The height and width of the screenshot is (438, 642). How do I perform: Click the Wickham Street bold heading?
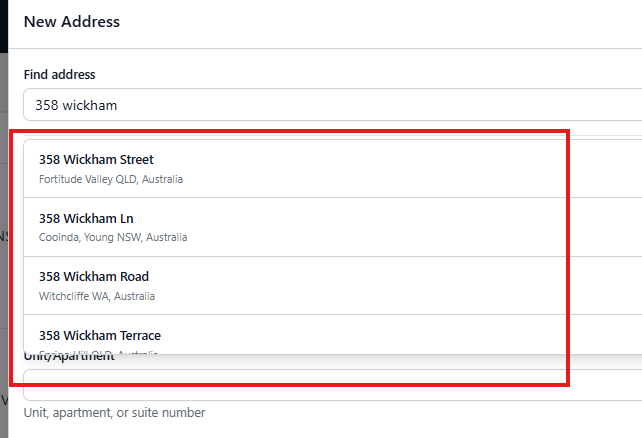pyautogui.click(x=96, y=159)
